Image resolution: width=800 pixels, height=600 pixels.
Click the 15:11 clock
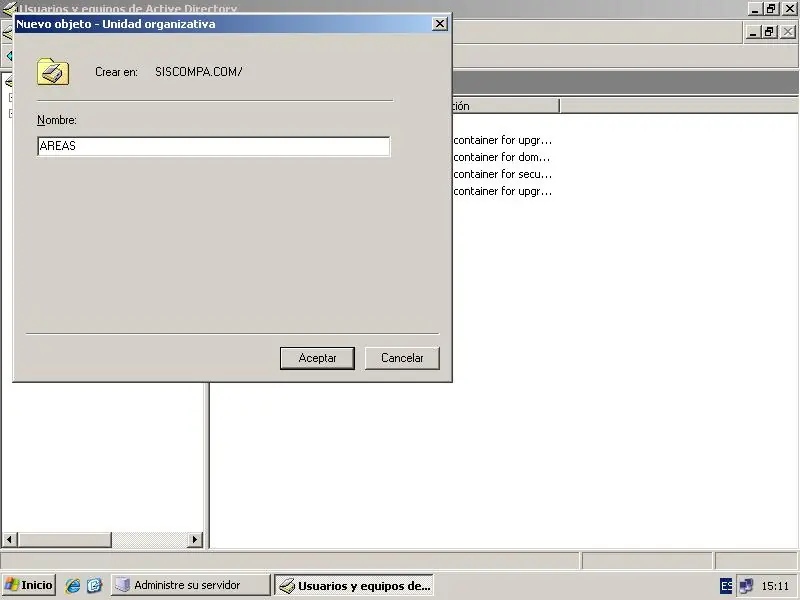pyautogui.click(x=774, y=586)
